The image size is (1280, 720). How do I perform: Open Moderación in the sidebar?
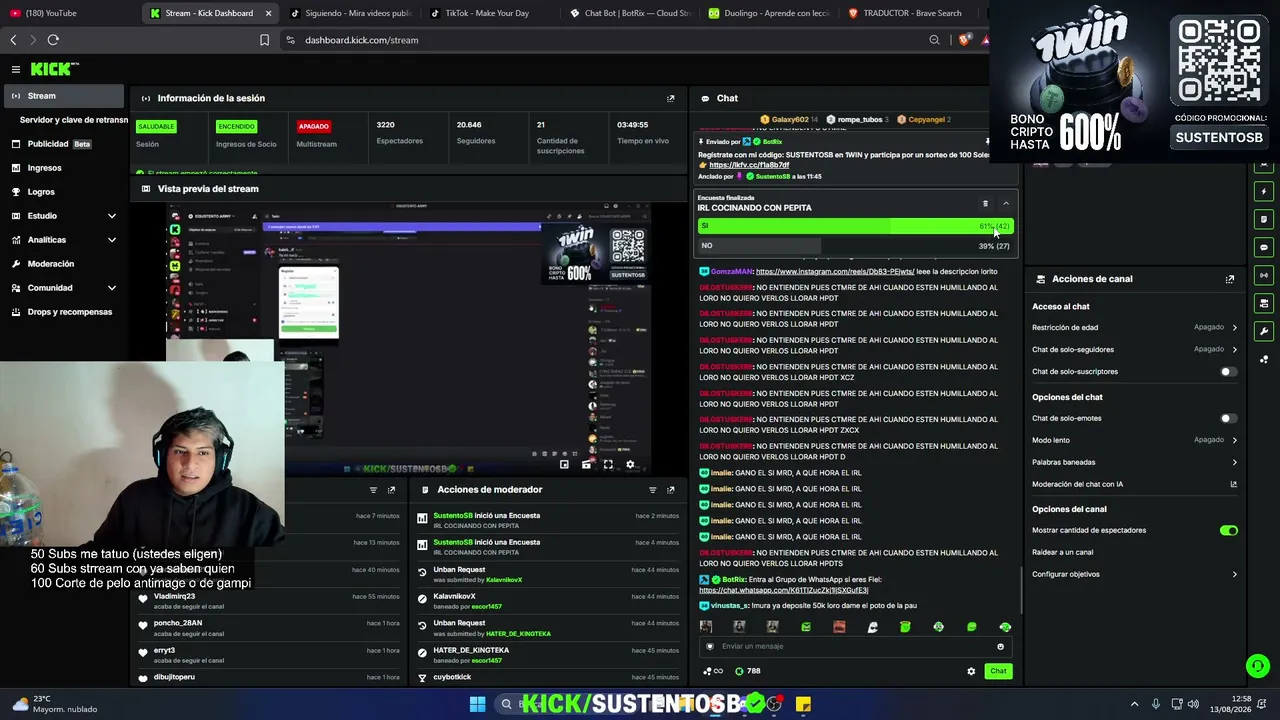(x=64, y=264)
